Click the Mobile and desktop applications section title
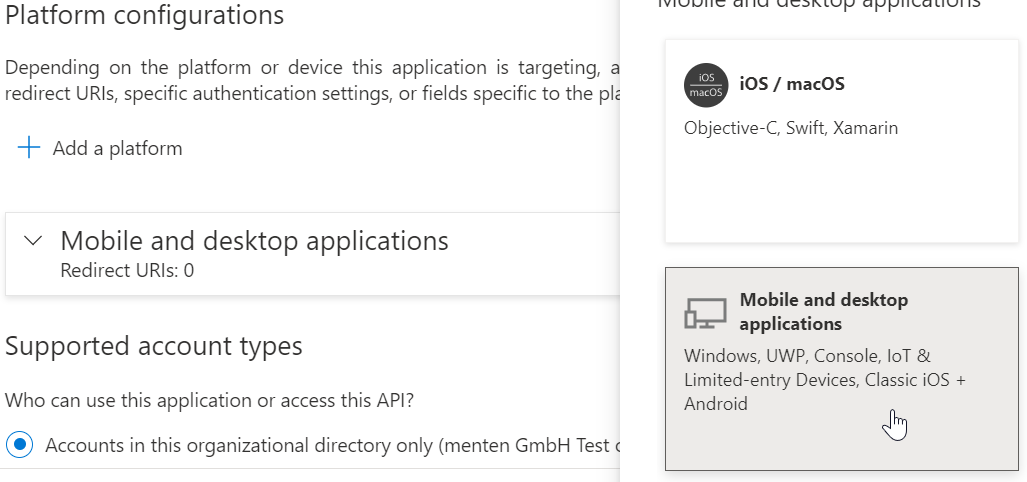 tap(254, 241)
